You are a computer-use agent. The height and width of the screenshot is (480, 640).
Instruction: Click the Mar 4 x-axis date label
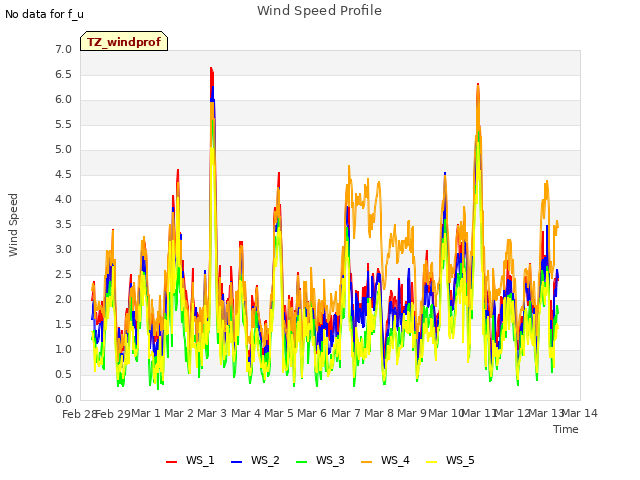[x=246, y=413]
